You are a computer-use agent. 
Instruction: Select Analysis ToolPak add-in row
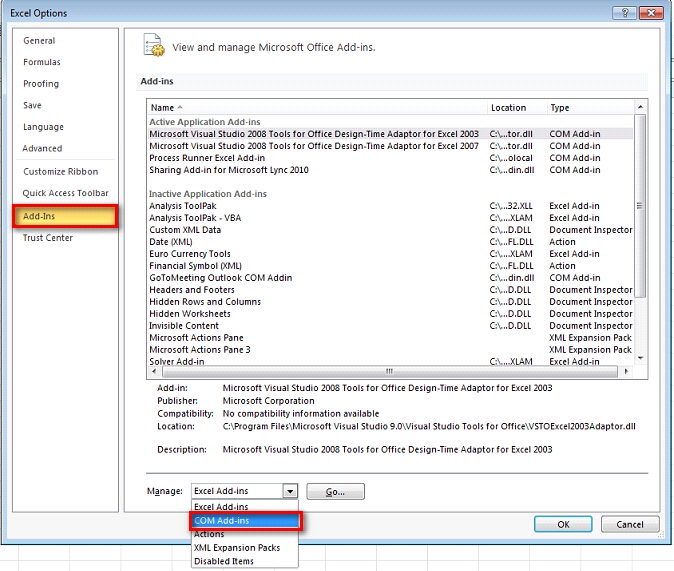click(184, 206)
